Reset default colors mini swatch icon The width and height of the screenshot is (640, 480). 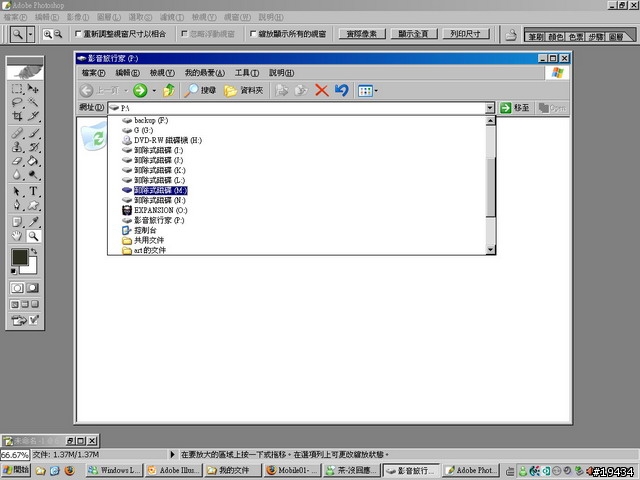click(13, 271)
